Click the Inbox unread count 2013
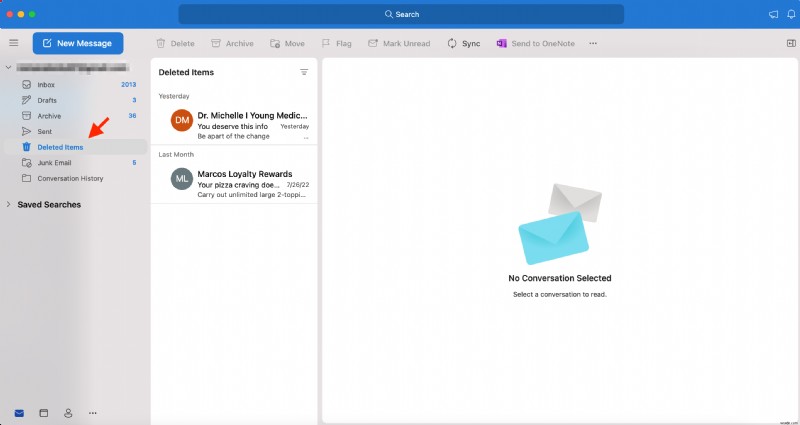The height and width of the screenshot is (425, 800). (129, 85)
